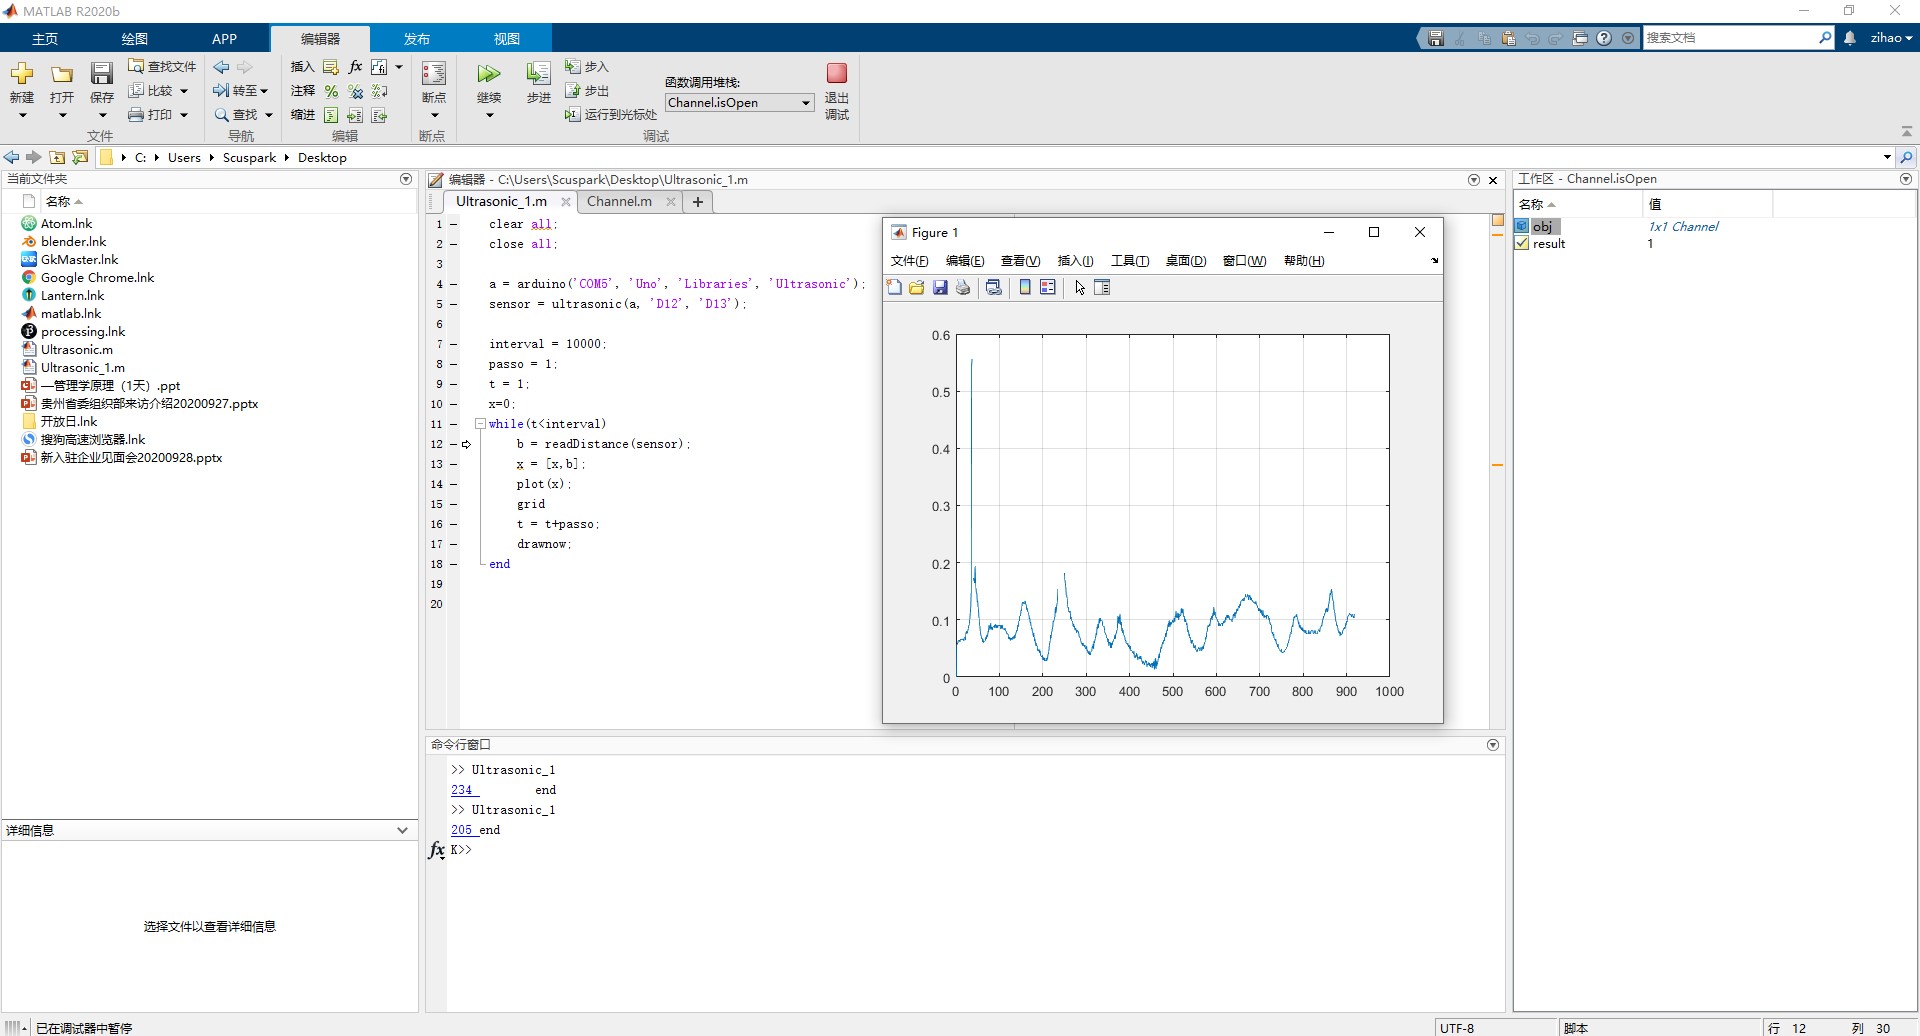The height and width of the screenshot is (1036, 1920).
Task: Expand the 详细信息 (Details) panel chevron
Action: [x=402, y=830]
